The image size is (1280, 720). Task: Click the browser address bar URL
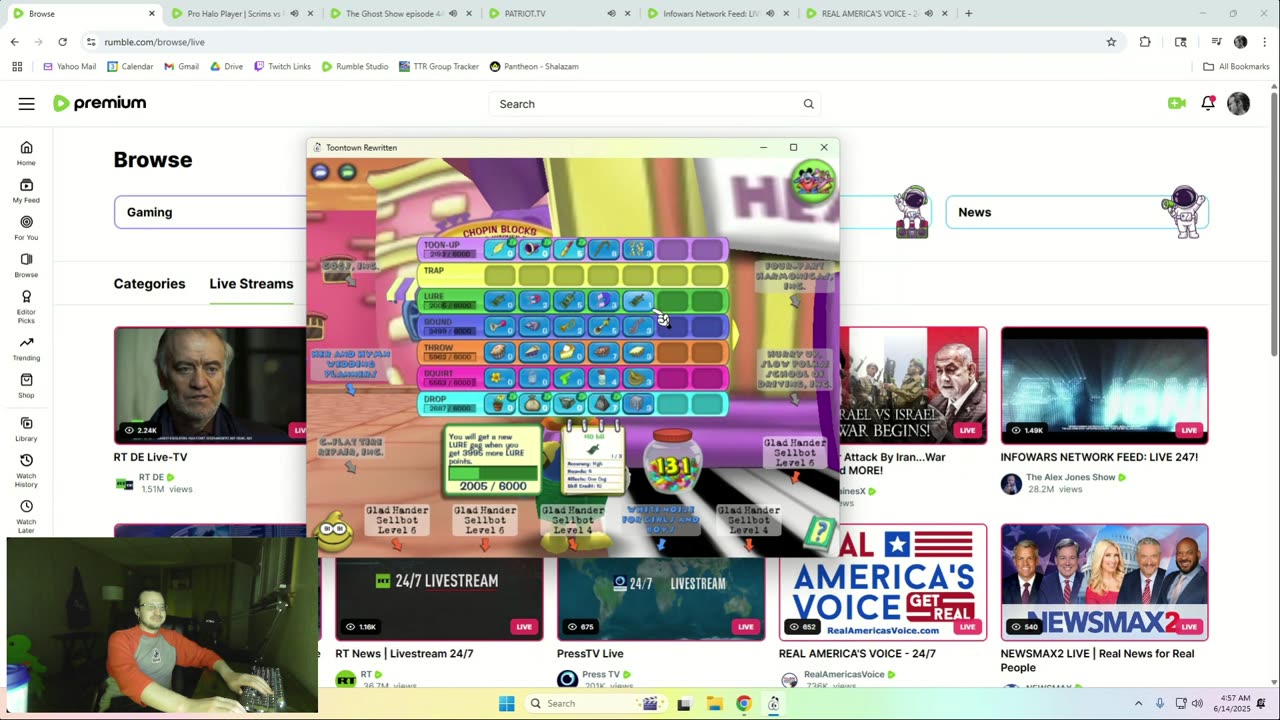click(x=154, y=42)
